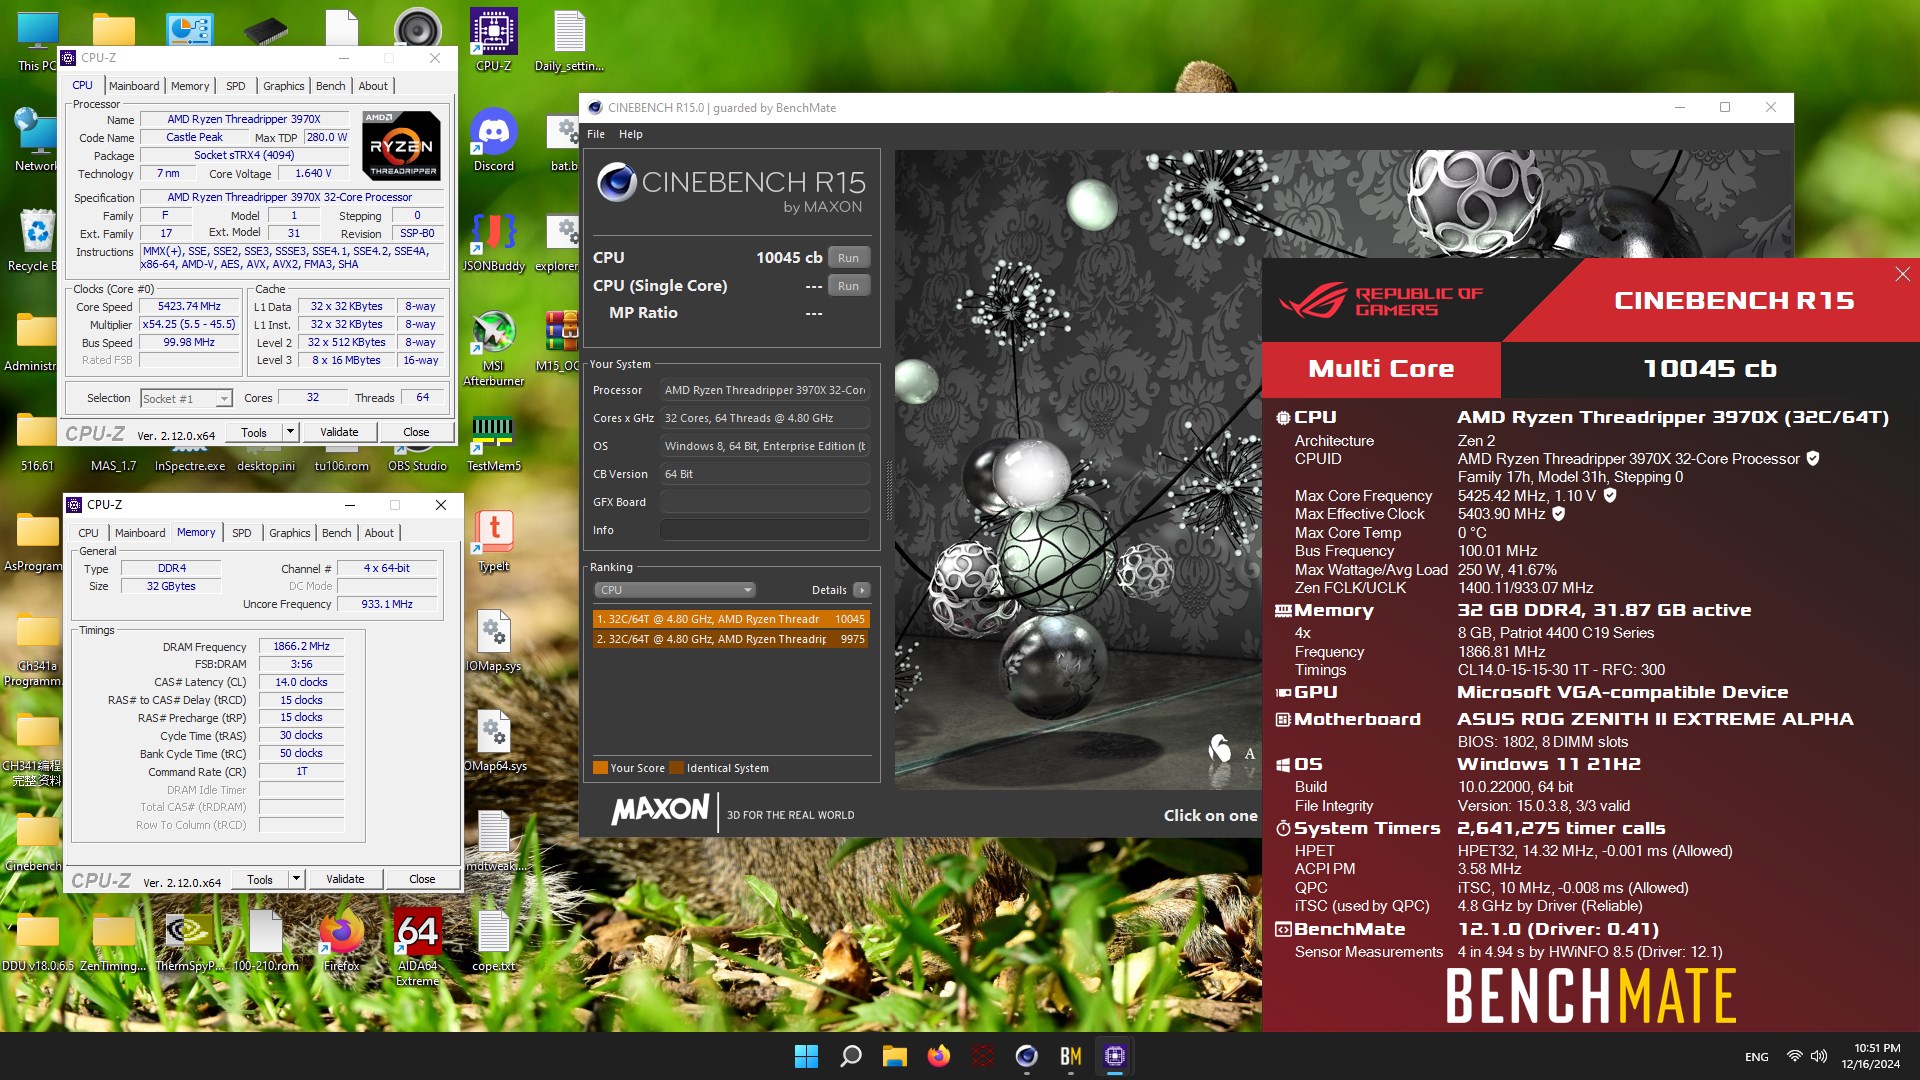1920x1080 pixels.
Task: Click the Close button in upper CPU-Z window
Action: tap(416, 432)
